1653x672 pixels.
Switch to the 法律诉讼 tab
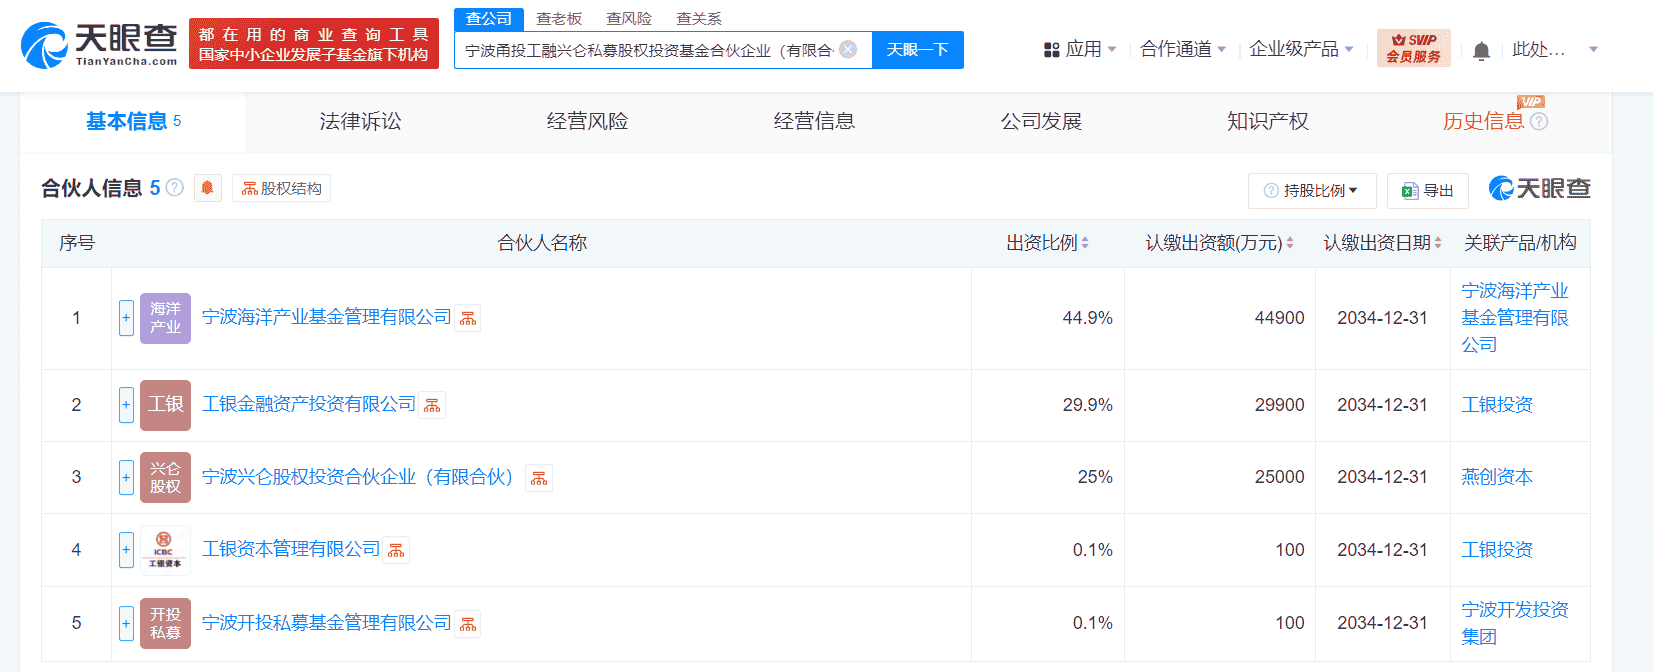pos(360,121)
